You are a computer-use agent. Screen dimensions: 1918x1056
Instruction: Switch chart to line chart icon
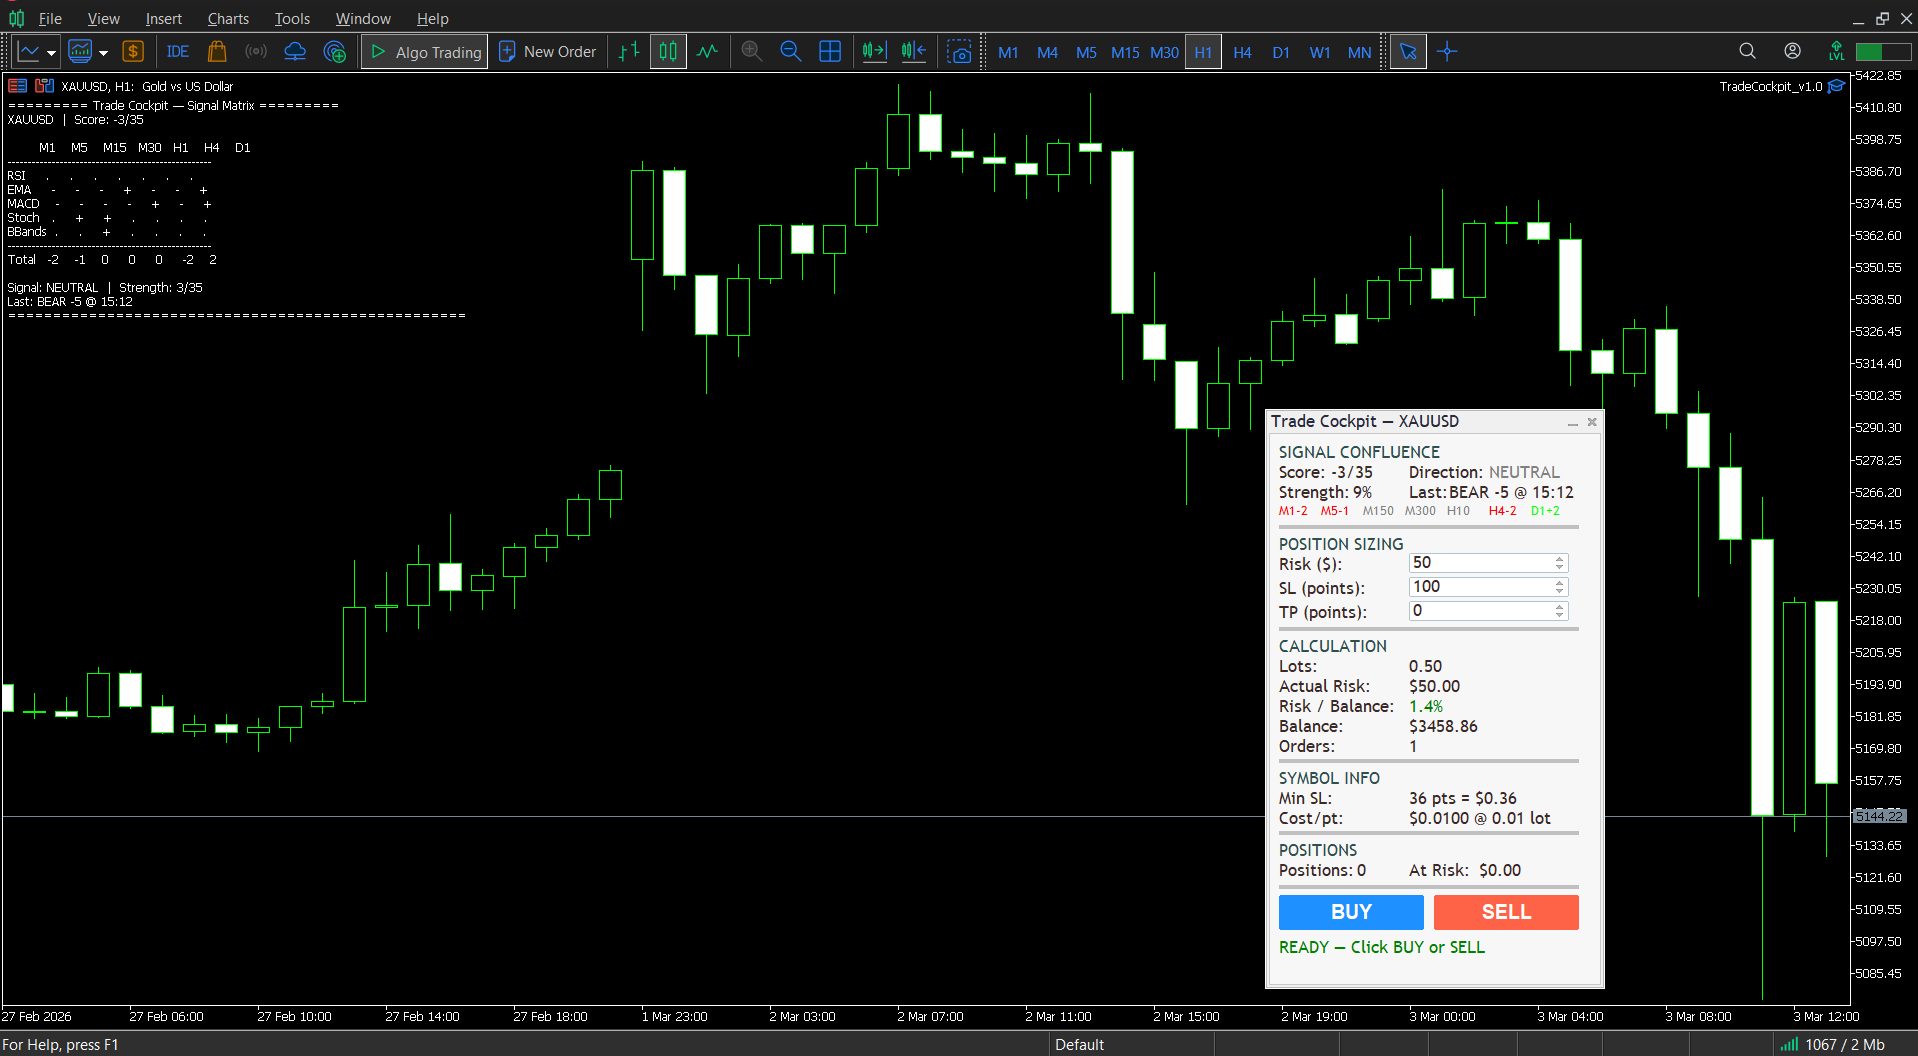pos(707,52)
